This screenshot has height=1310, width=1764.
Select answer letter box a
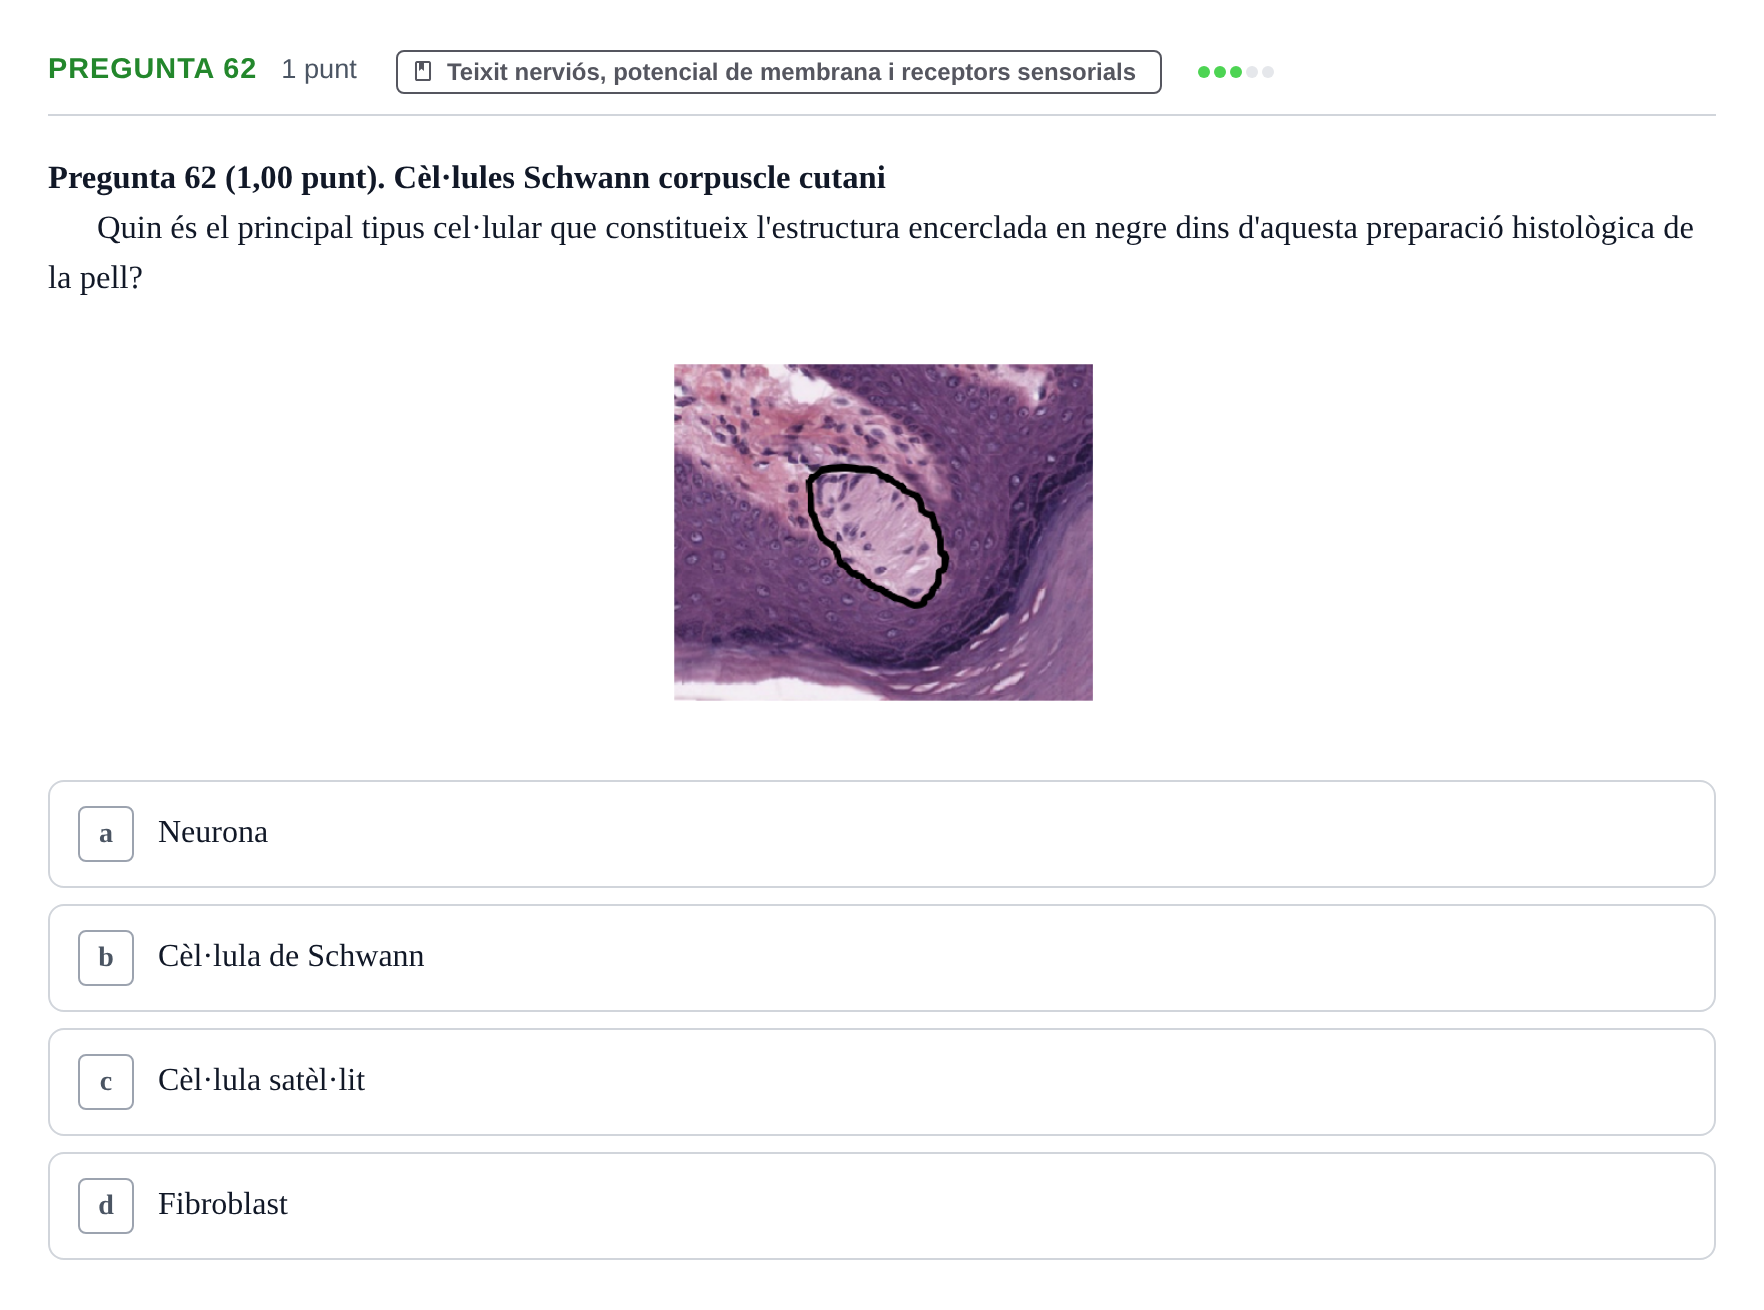tap(106, 834)
